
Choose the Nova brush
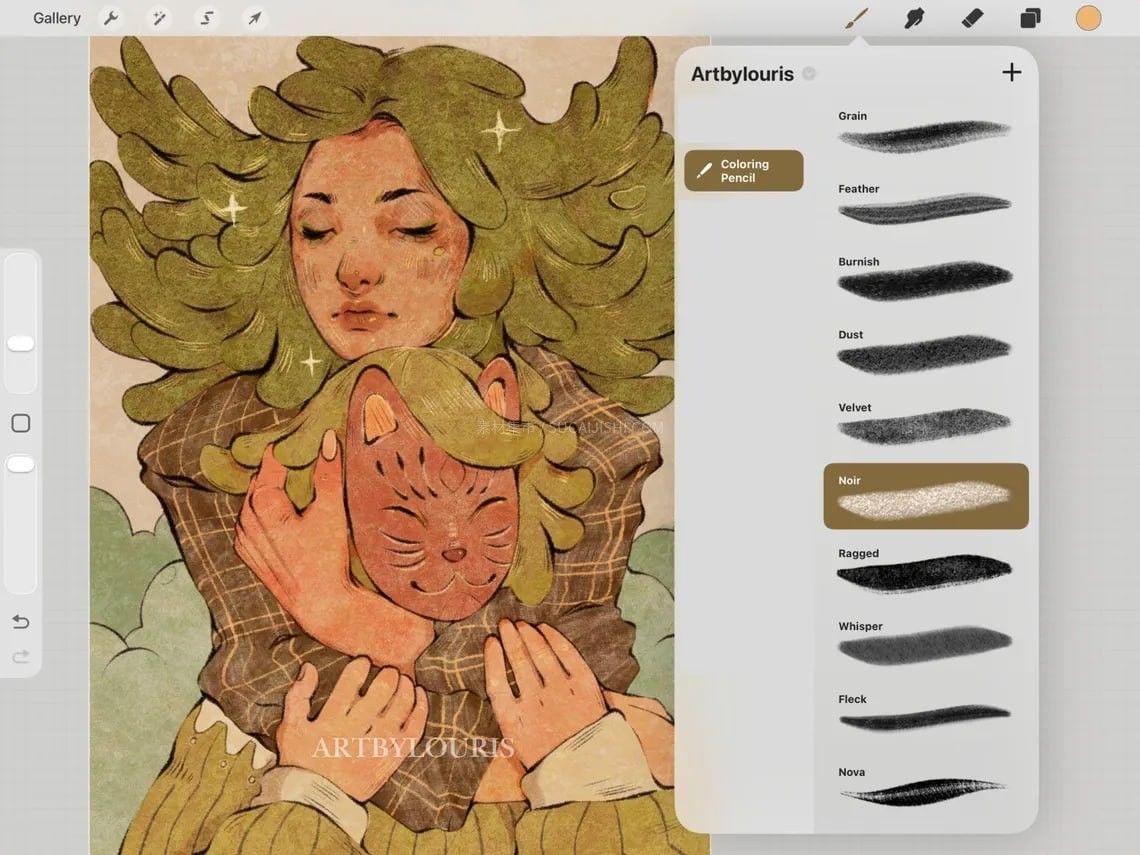926,787
